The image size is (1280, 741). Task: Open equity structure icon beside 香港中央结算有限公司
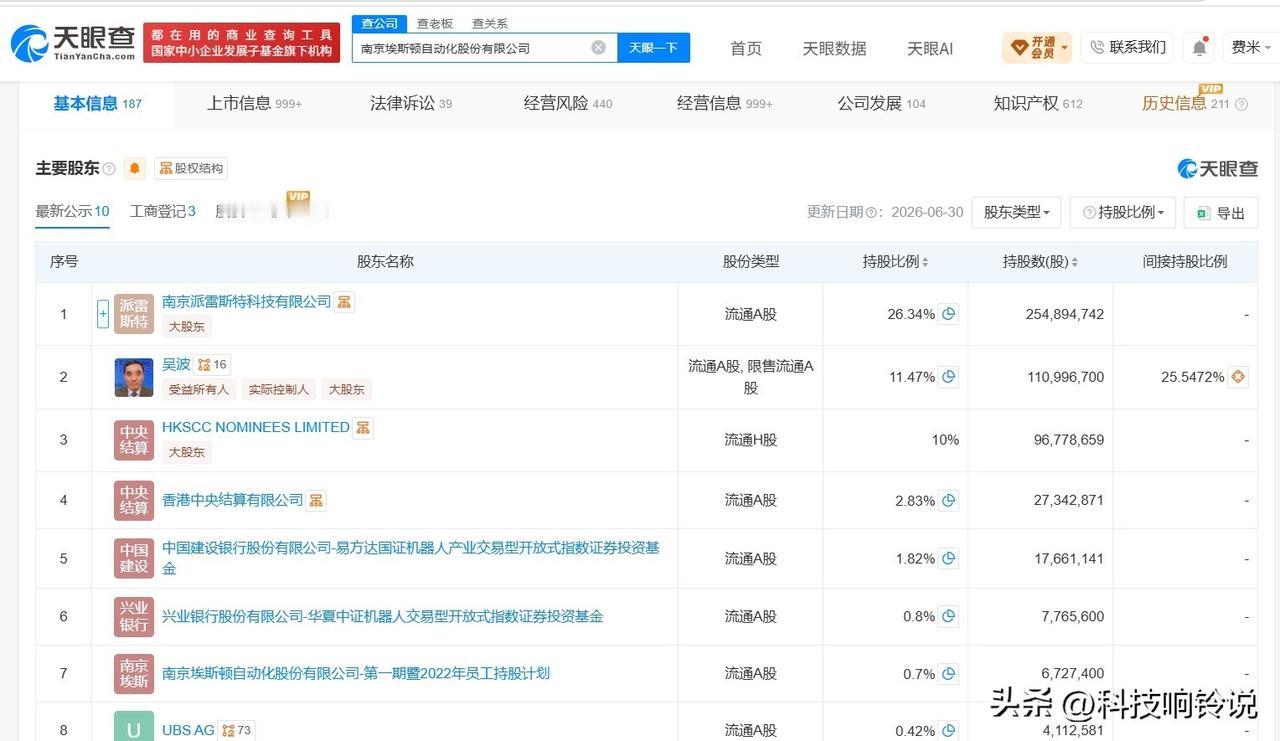click(x=316, y=500)
